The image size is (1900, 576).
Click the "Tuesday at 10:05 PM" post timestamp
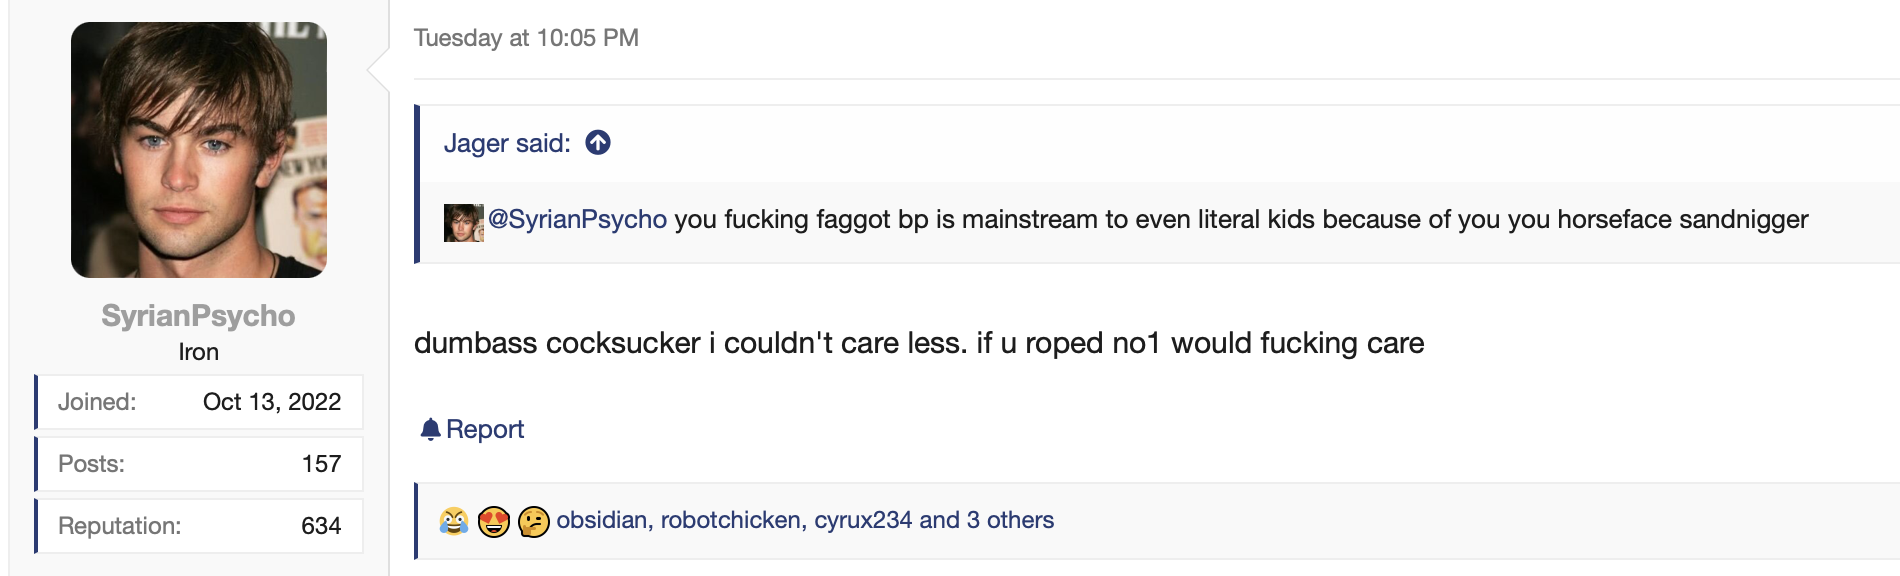pos(526,38)
